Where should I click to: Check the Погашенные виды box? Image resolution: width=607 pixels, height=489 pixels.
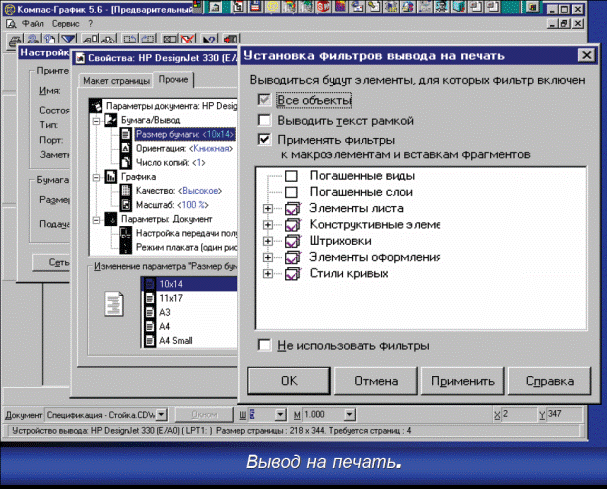pos(291,176)
